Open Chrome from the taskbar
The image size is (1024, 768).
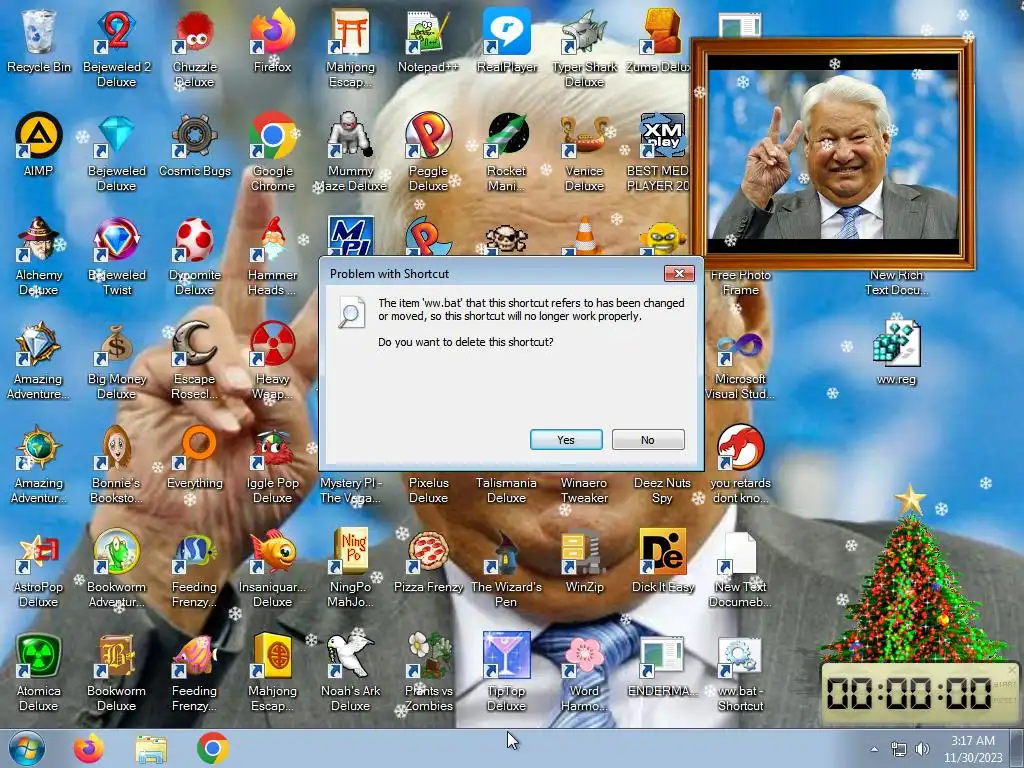[x=213, y=748]
